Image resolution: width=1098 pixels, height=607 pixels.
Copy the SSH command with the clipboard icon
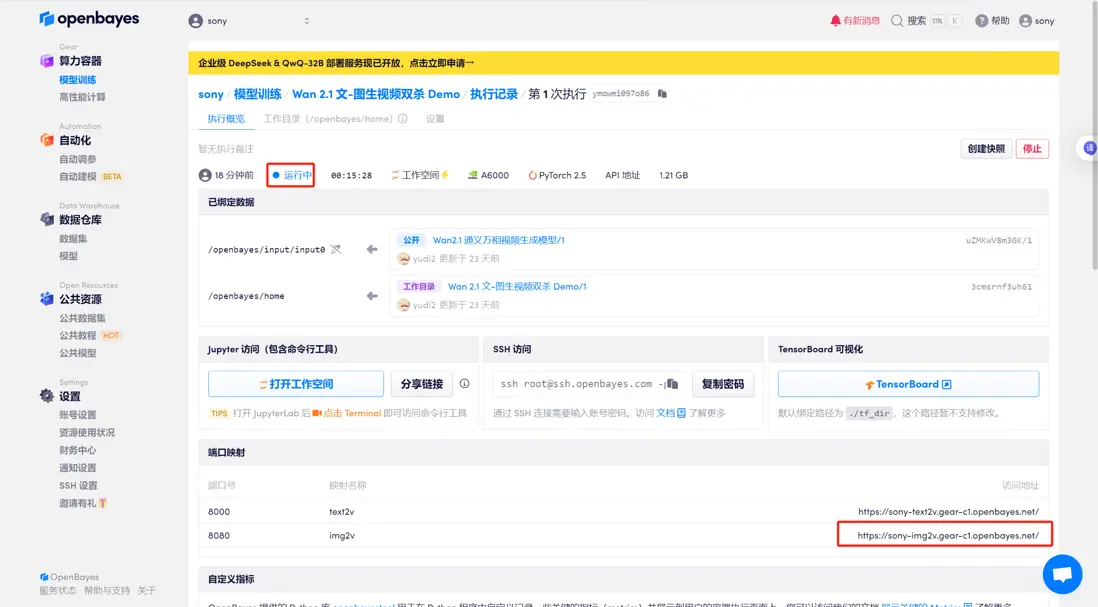click(673, 384)
